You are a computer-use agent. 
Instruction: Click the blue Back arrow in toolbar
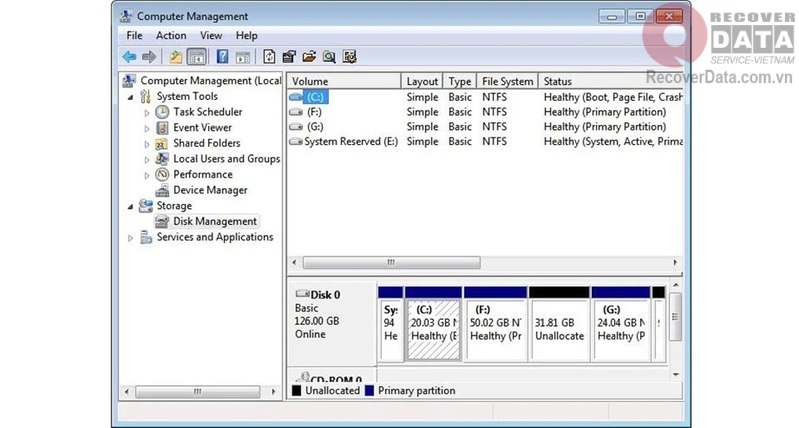[x=129, y=57]
